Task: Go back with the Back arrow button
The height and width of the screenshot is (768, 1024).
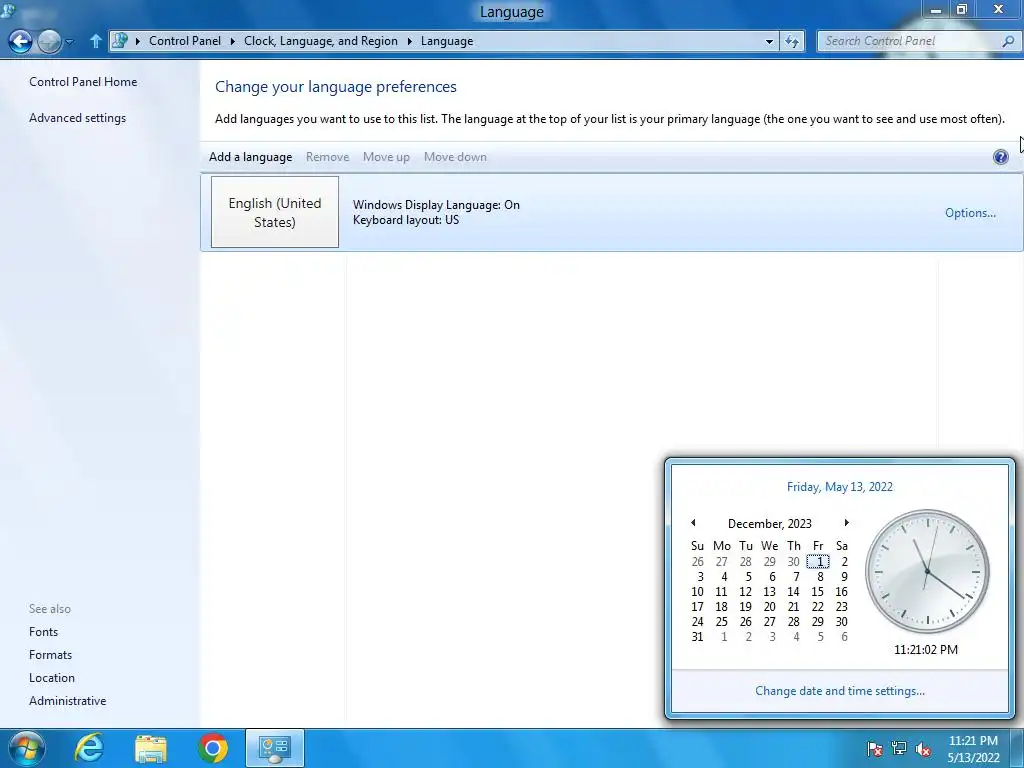Action: [x=20, y=41]
